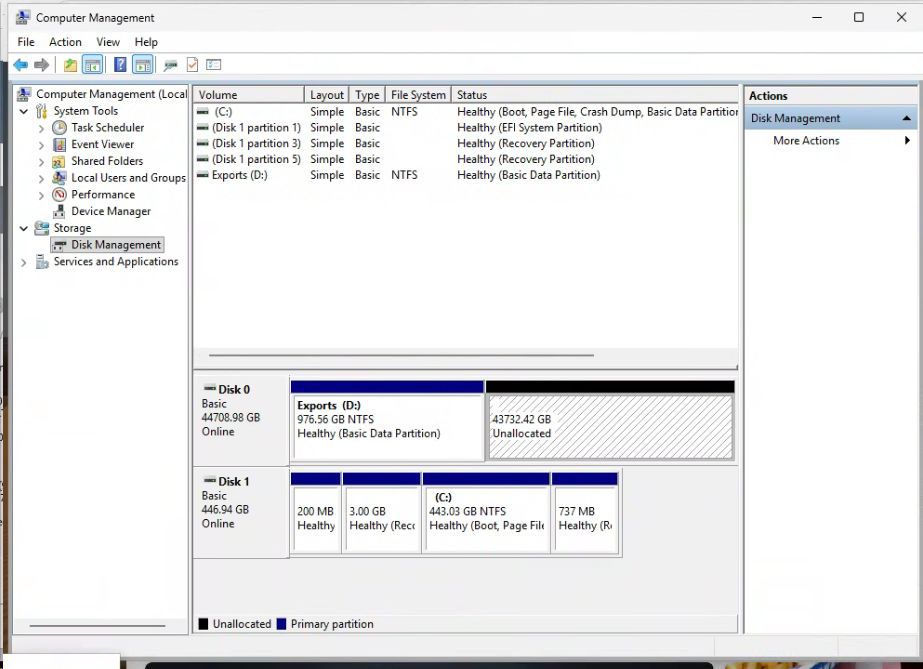This screenshot has width=923, height=669.
Task: Expand the Event Viewer node
Action: point(41,145)
